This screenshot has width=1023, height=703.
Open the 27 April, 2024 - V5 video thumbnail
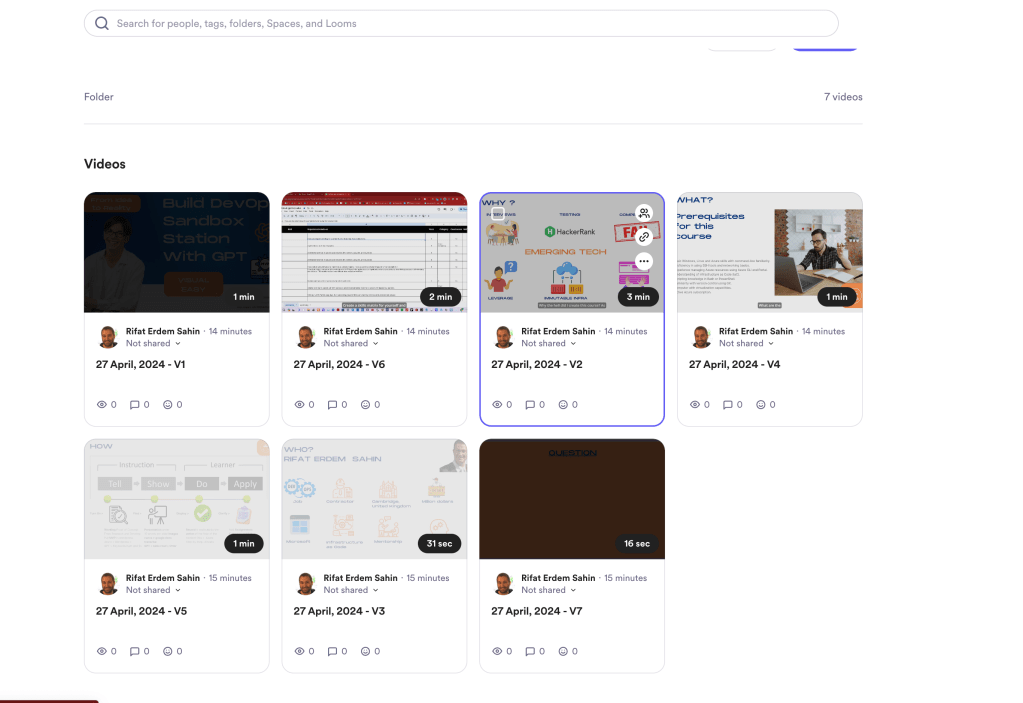tap(177, 499)
